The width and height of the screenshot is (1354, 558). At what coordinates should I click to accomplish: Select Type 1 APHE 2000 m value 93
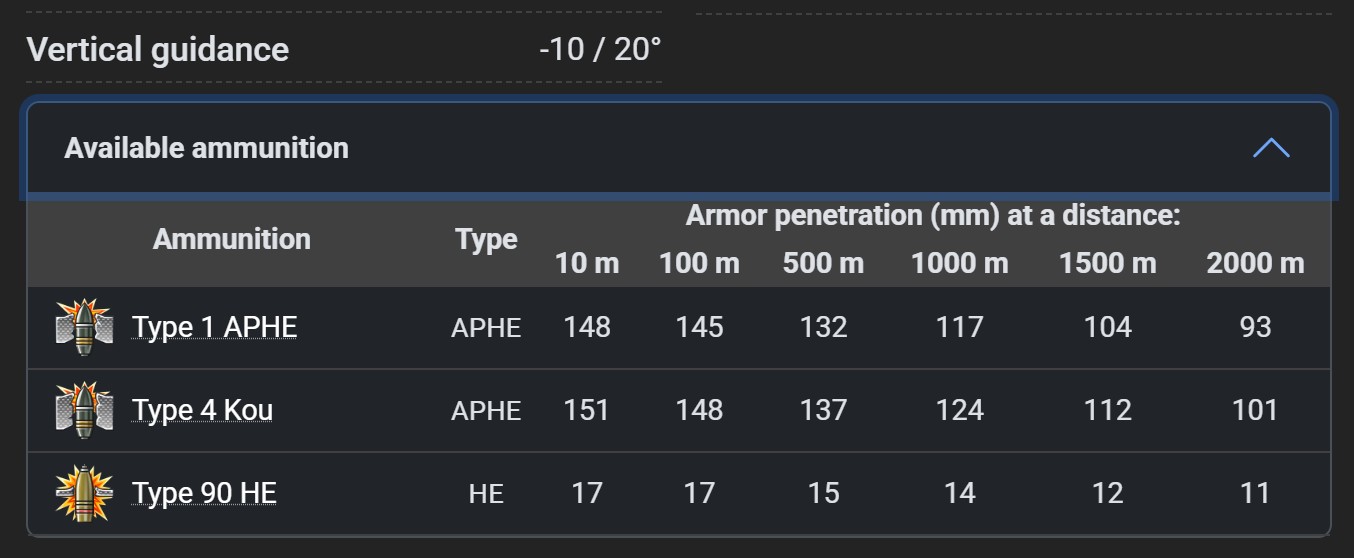[x=1255, y=328]
